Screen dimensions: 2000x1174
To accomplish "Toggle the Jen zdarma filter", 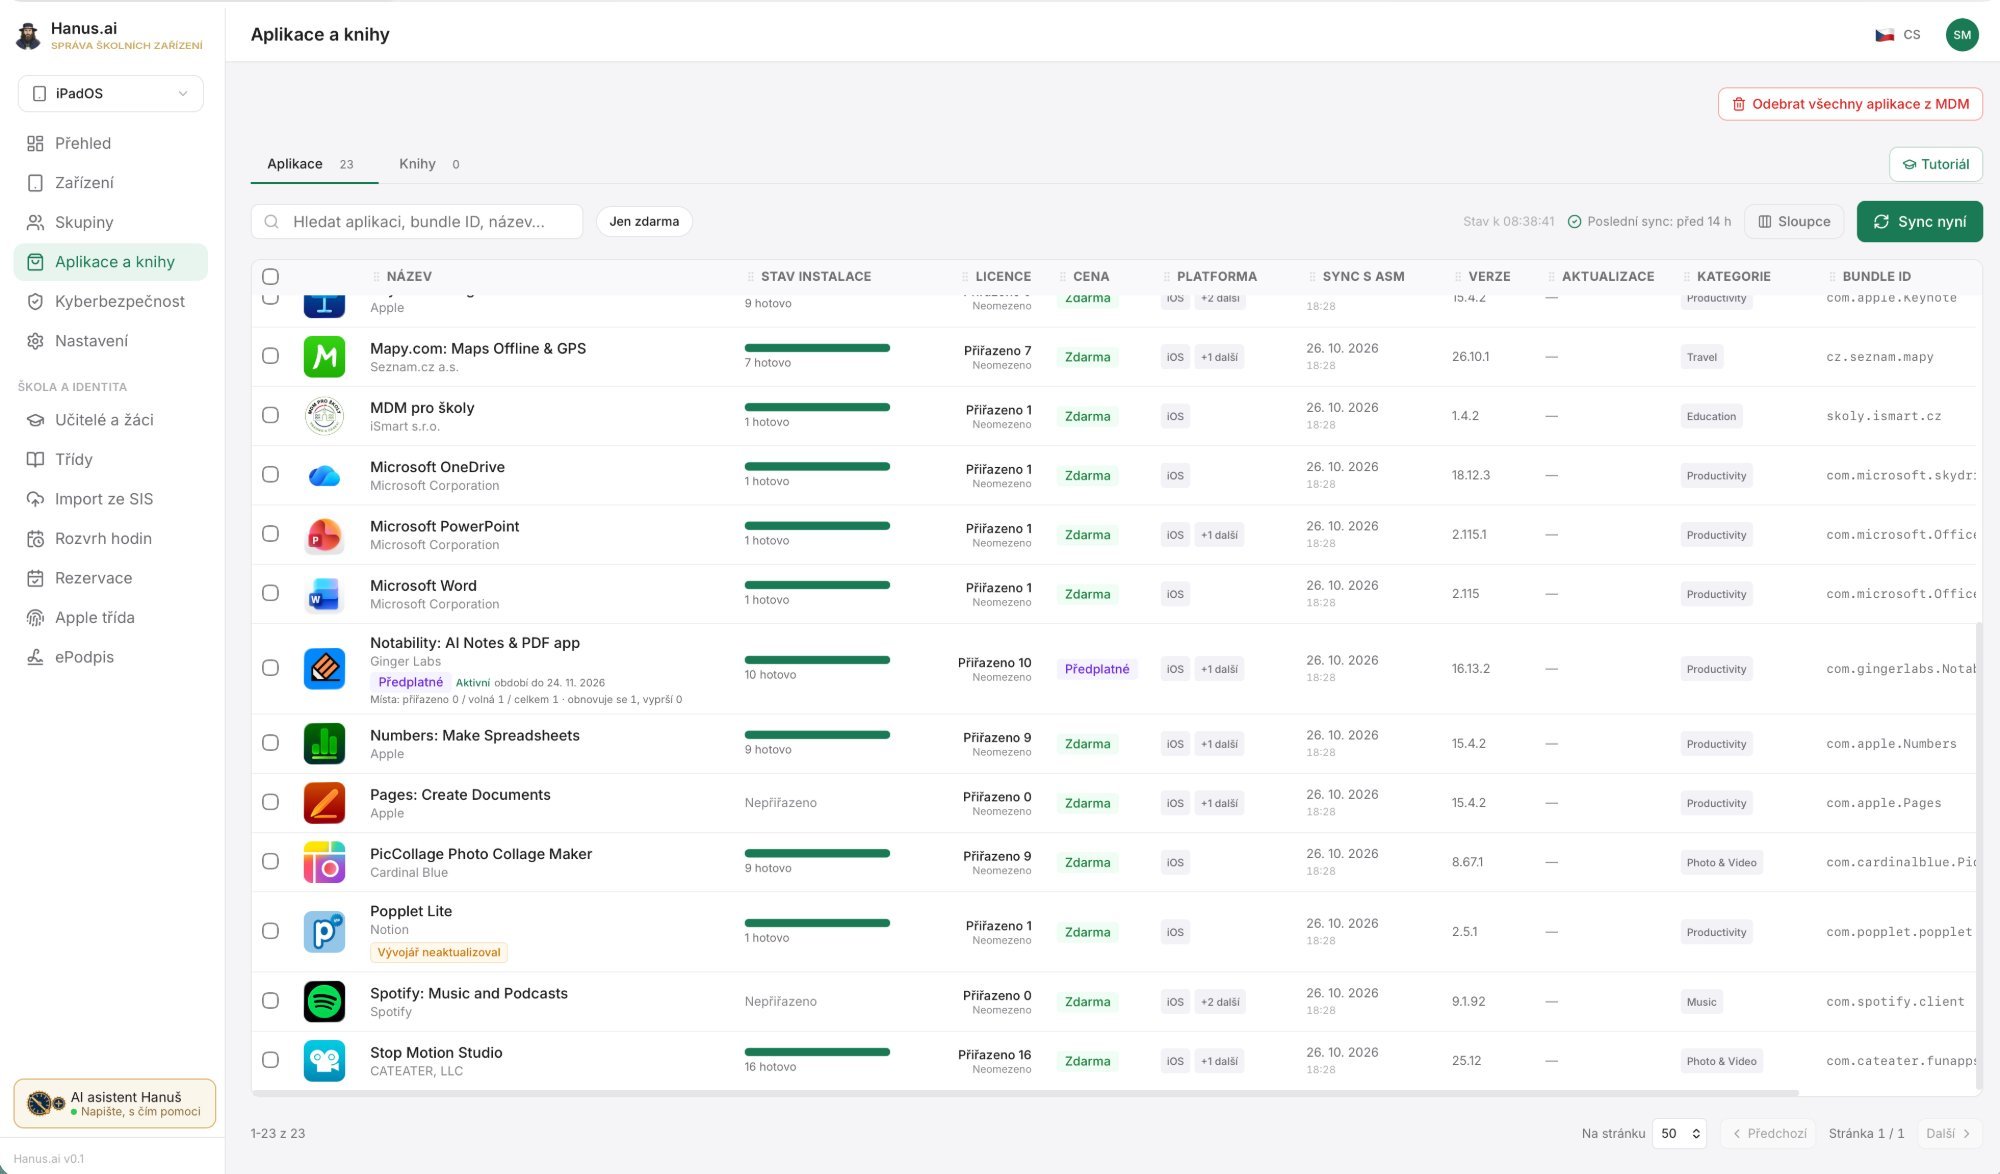I will coord(644,222).
